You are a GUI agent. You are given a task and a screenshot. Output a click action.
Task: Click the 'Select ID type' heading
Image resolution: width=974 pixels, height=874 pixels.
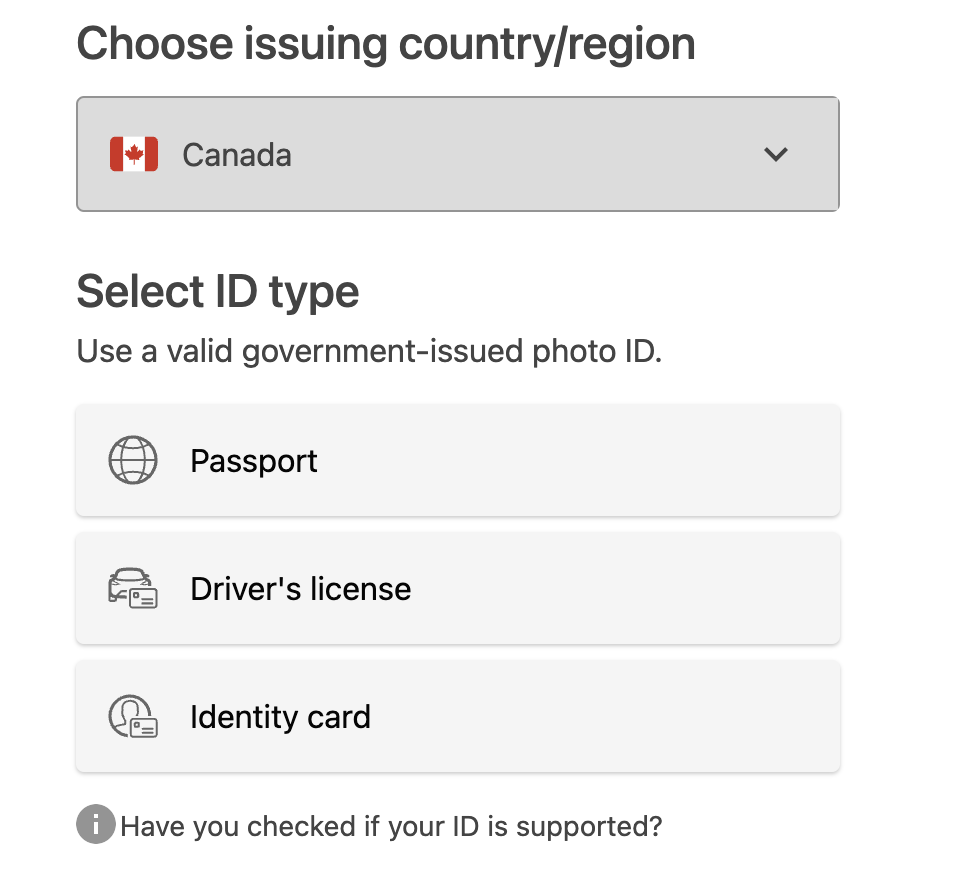[x=217, y=292]
